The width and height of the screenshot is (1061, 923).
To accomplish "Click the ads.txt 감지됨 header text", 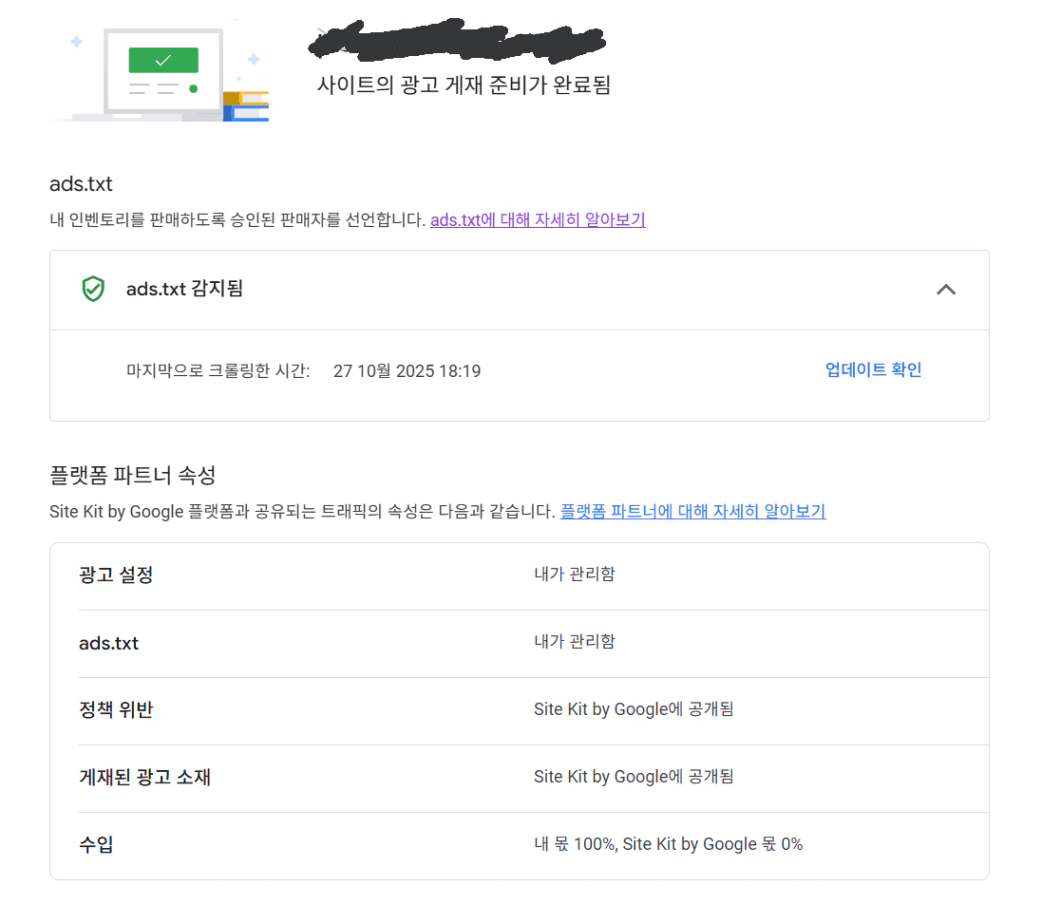I will [x=184, y=289].
